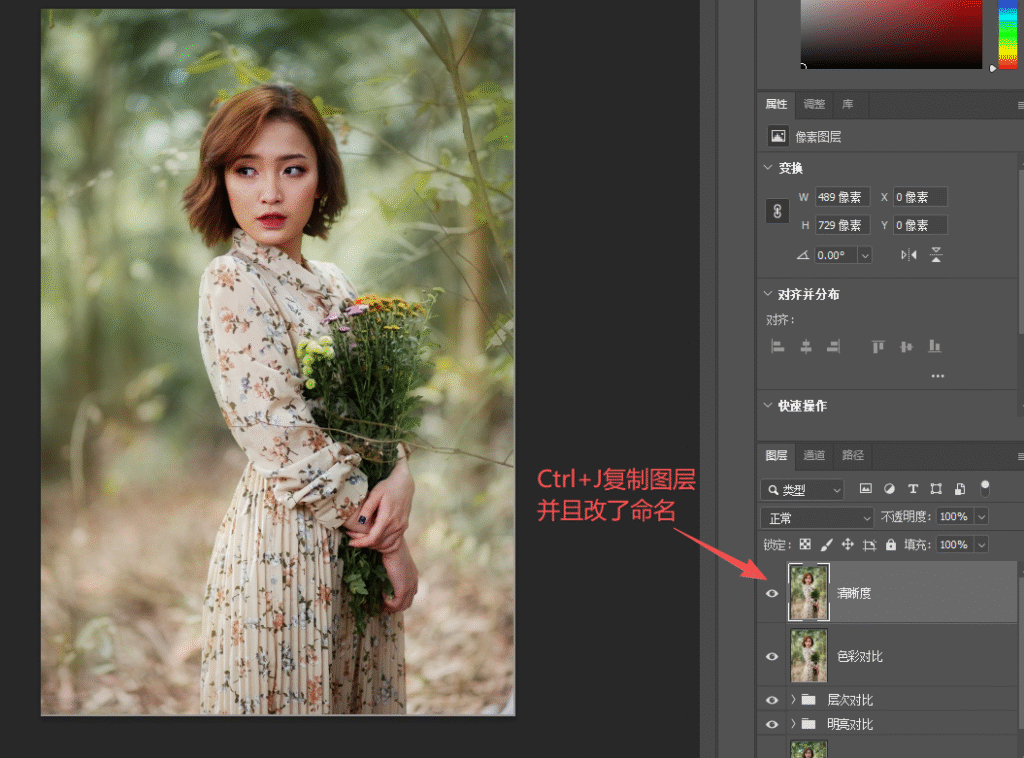The width and height of the screenshot is (1024, 758).
Task: Select the 色彩对比 layer thumbnail
Action: point(808,655)
